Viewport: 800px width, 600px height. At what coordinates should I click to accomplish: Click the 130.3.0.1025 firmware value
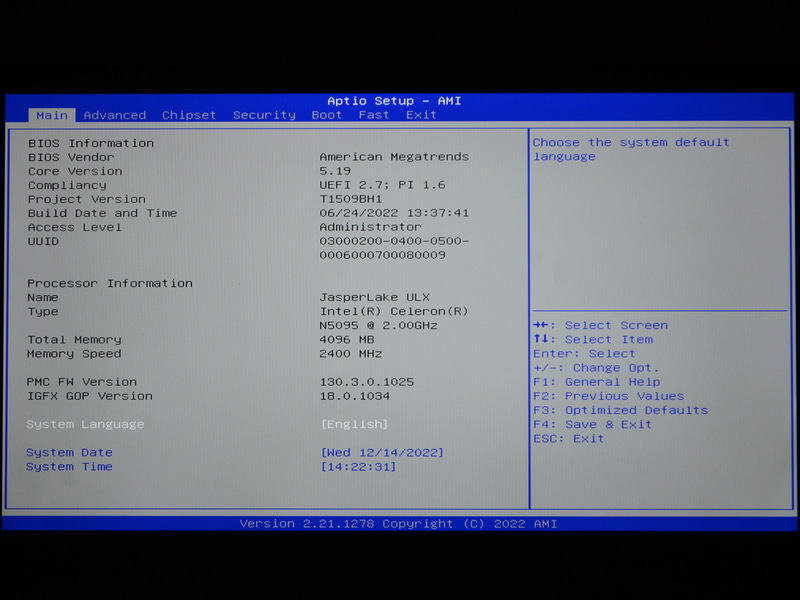pos(367,382)
